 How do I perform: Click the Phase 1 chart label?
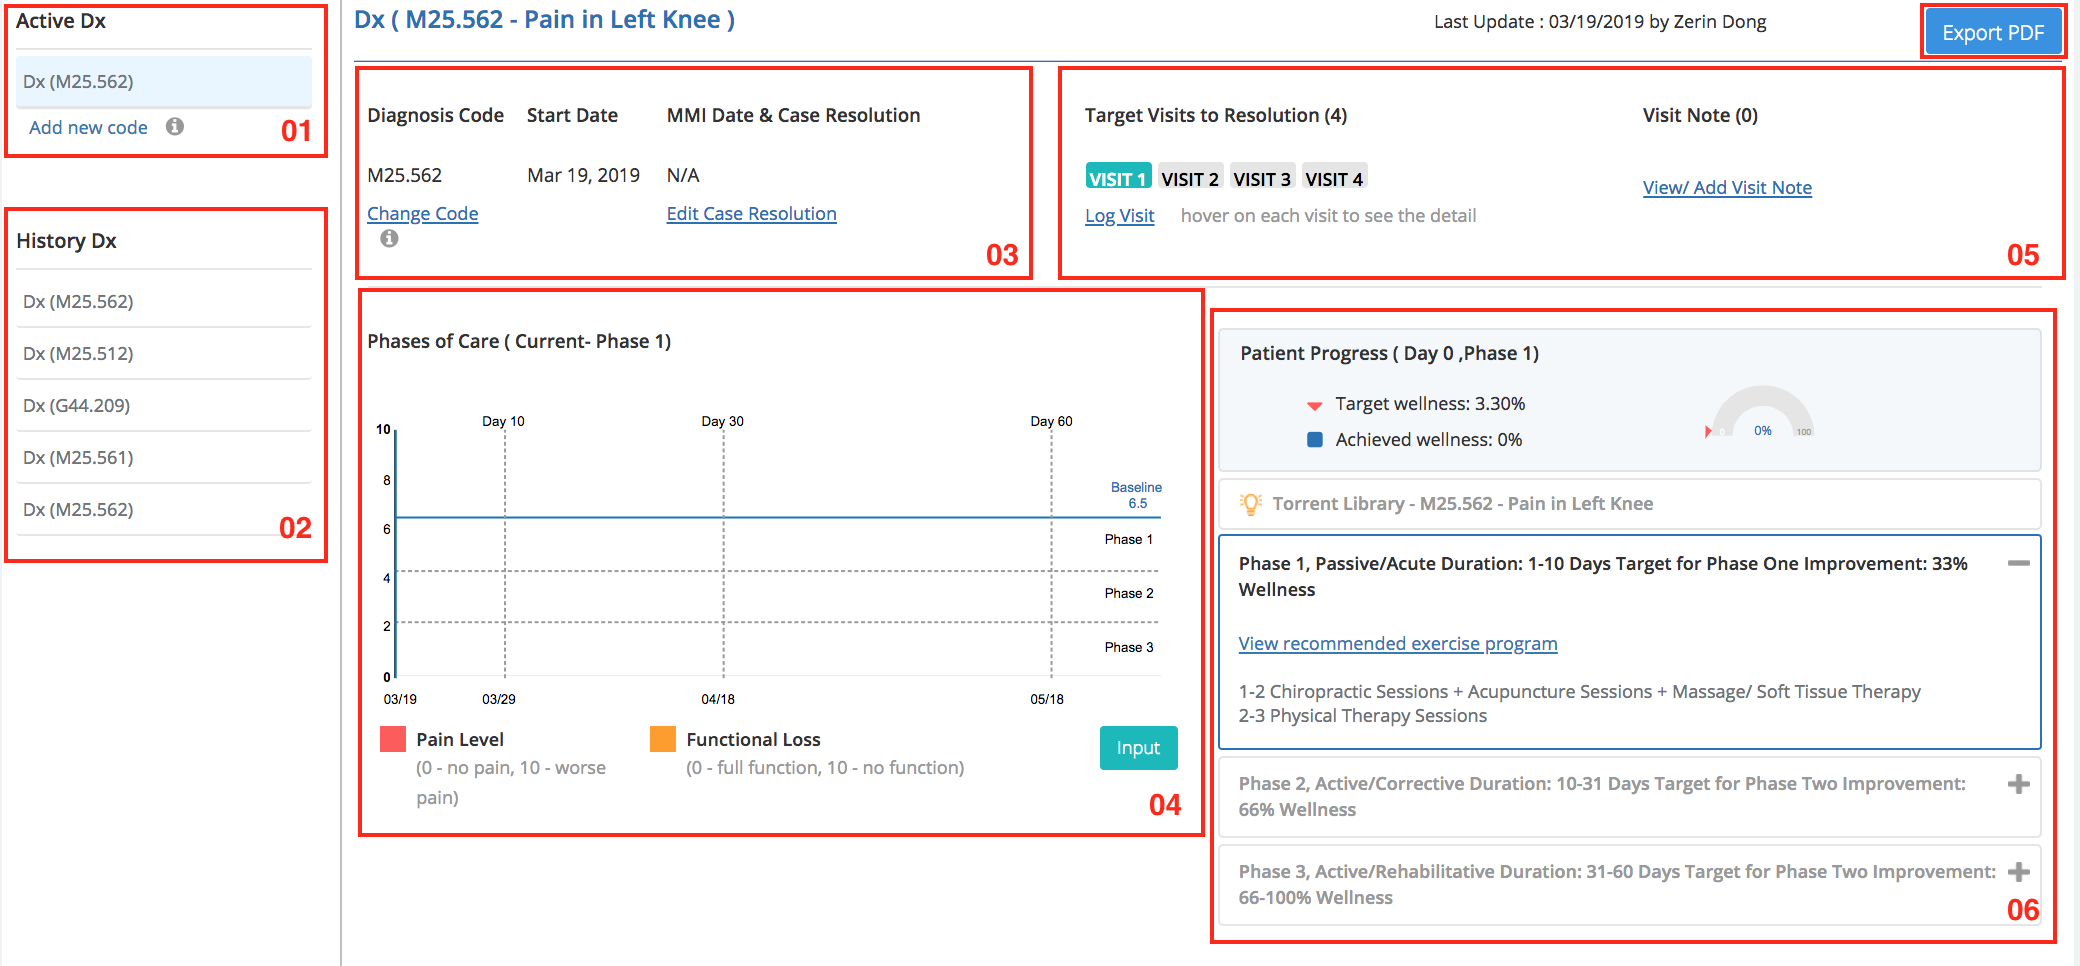[1129, 539]
